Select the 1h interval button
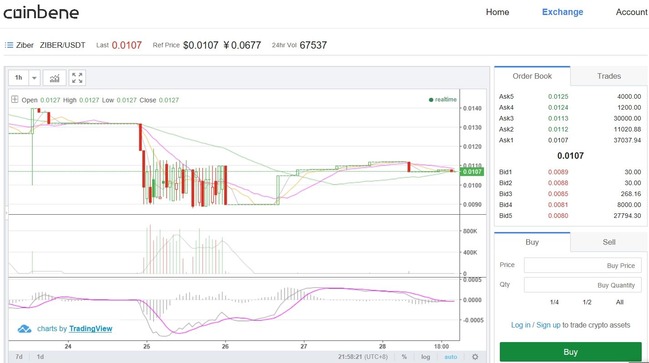649x363 pixels. pyautogui.click(x=19, y=78)
